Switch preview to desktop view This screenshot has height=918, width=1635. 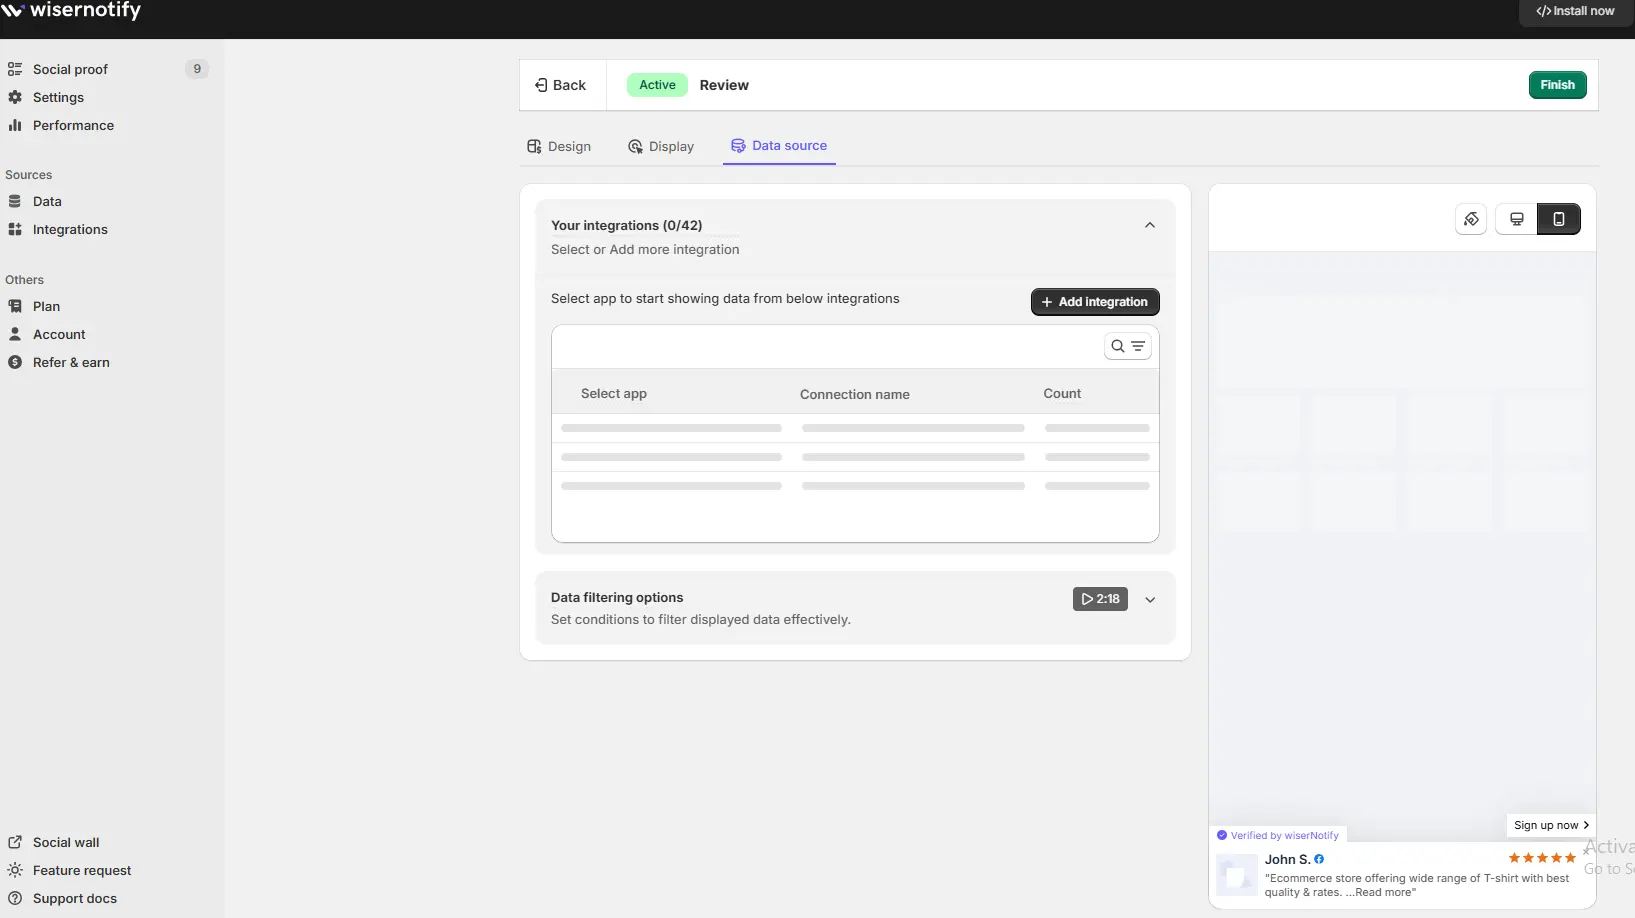pyautogui.click(x=1517, y=219)
